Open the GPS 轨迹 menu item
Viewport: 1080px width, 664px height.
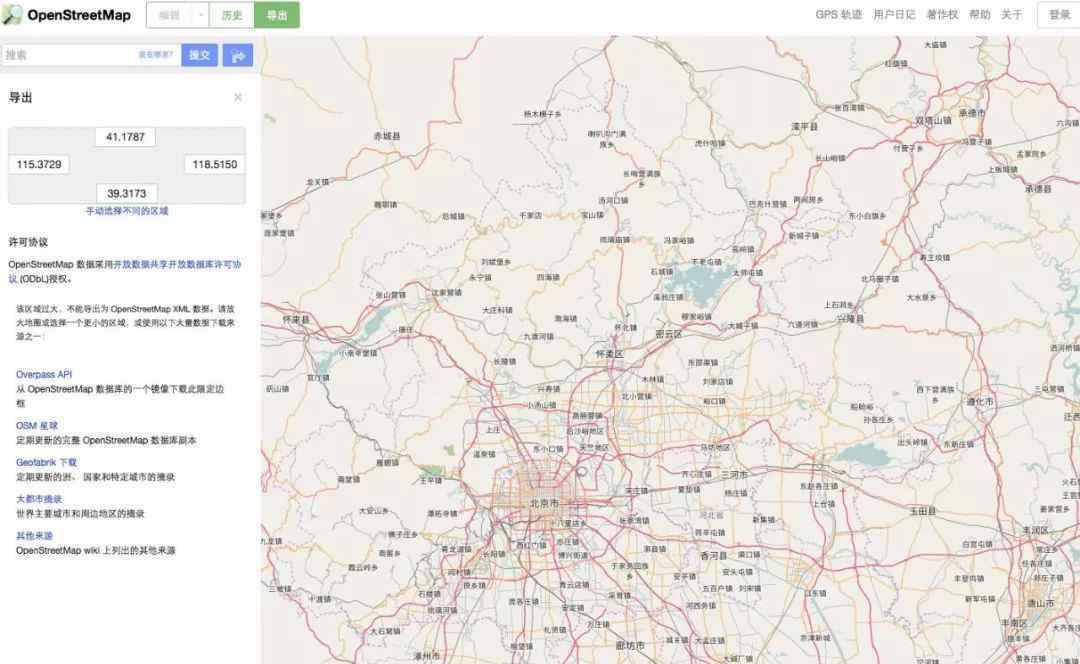pos(838,14)
